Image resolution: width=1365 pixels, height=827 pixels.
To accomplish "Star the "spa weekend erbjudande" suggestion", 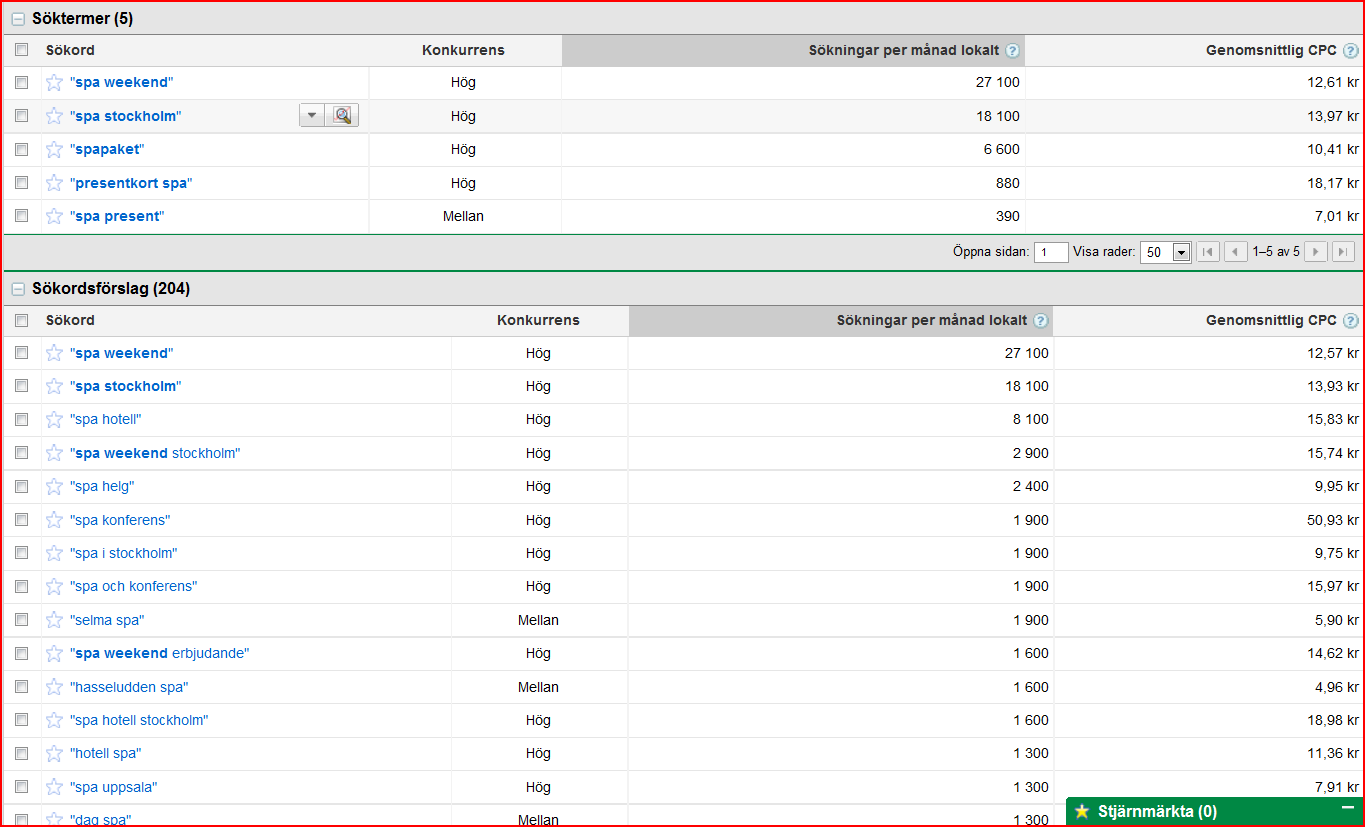I will point(54,653).
